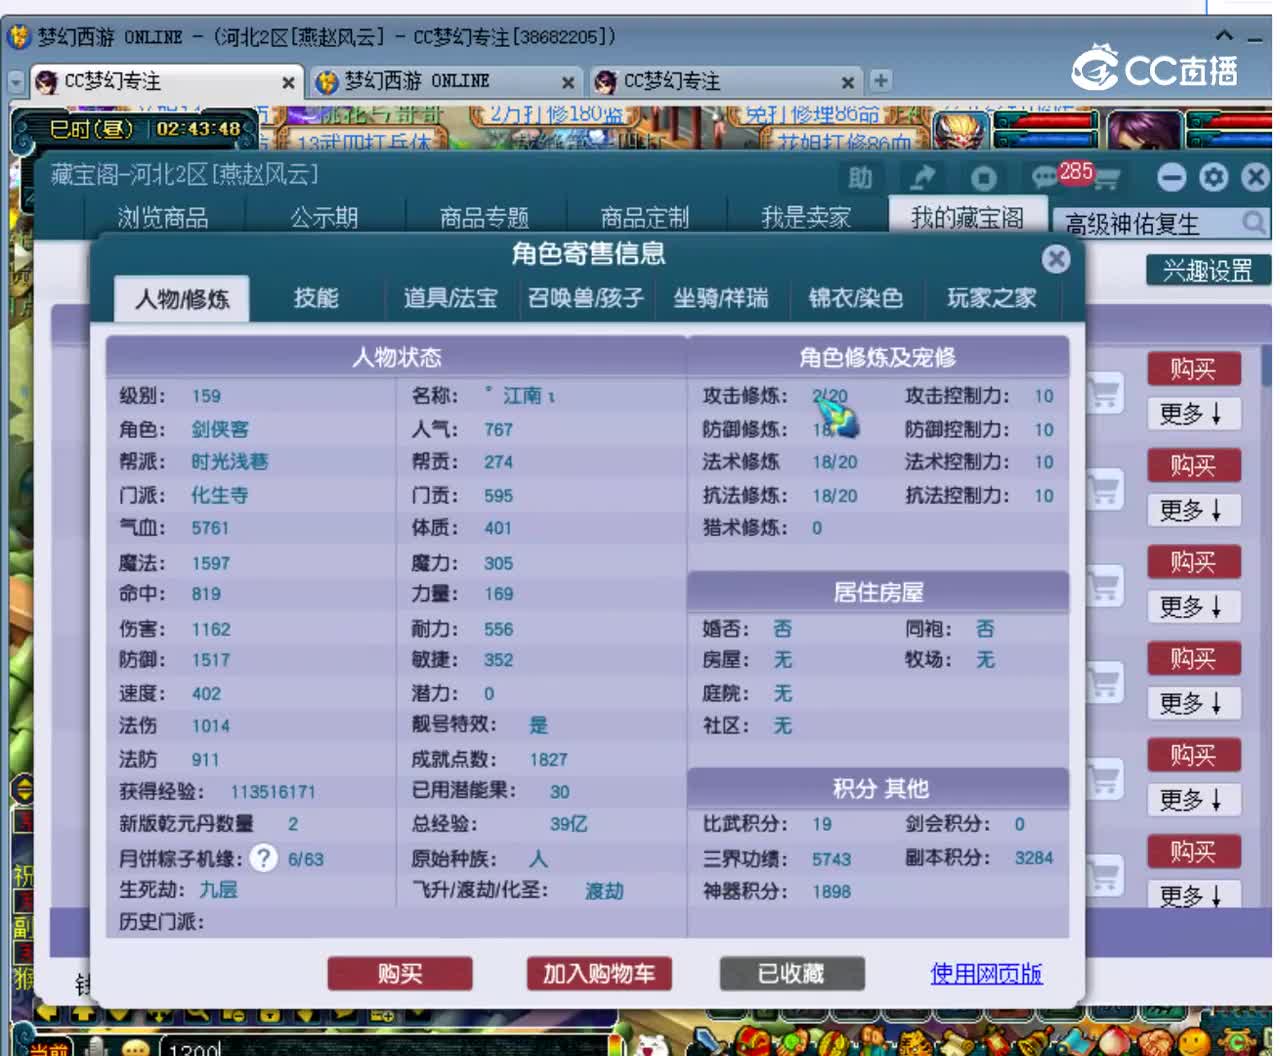Click 已收藏 button
The image size is (1280, 1056).
coord(792,973)
